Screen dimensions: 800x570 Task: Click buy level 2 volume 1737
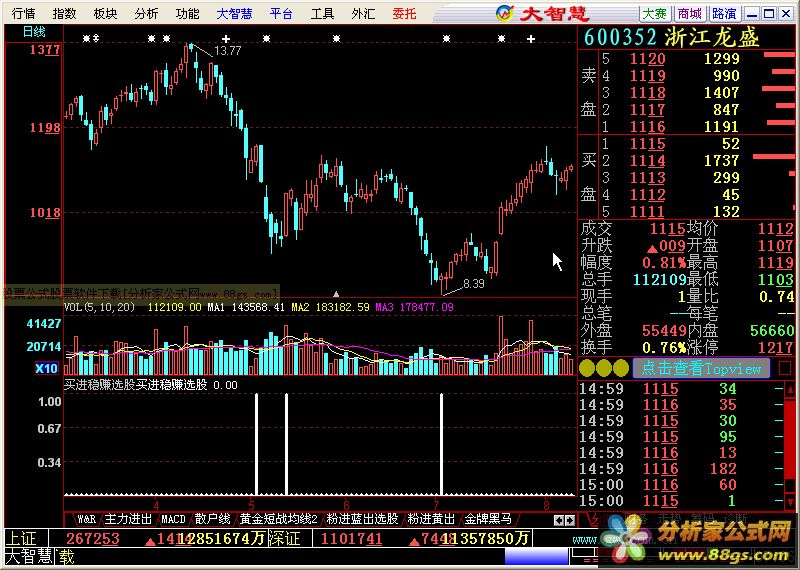click(721, 161)
